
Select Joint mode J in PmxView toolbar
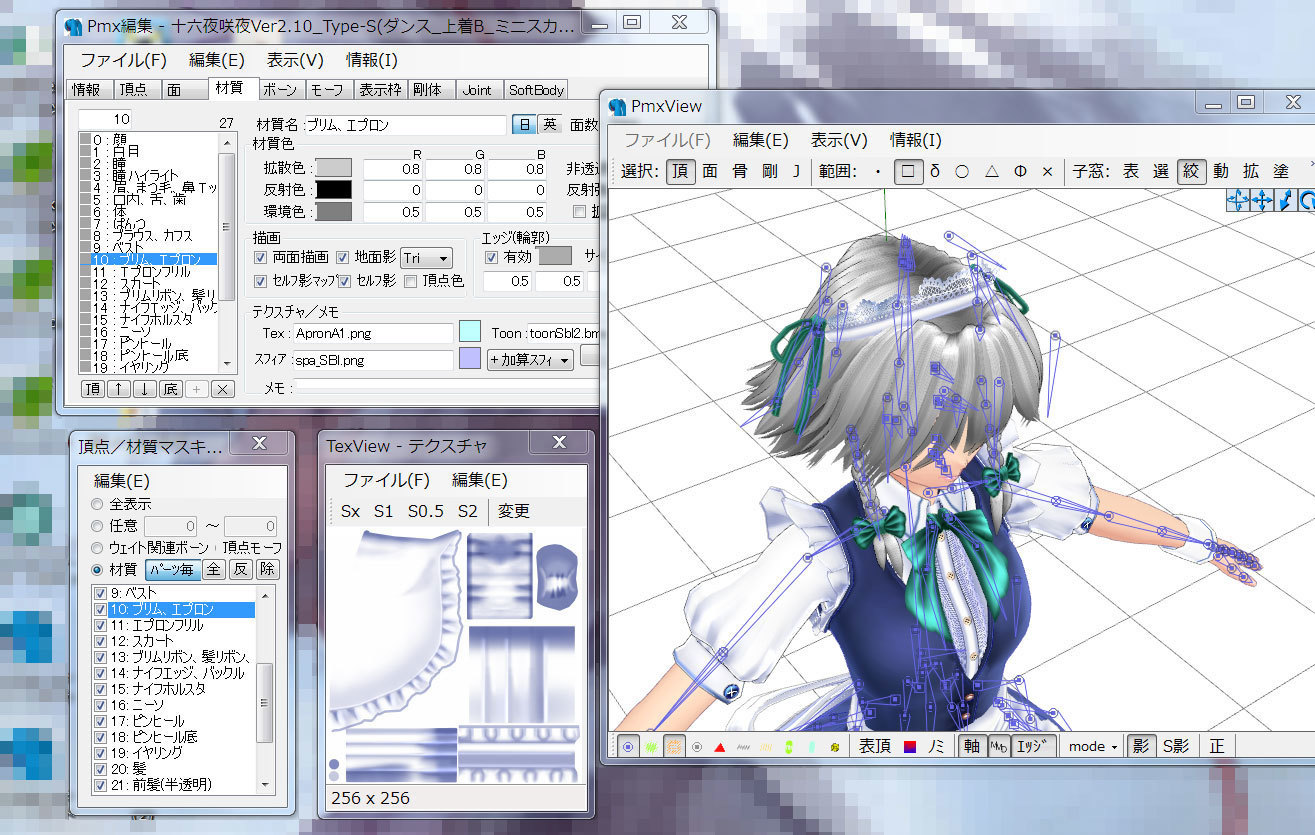click(x=796, y=171)
